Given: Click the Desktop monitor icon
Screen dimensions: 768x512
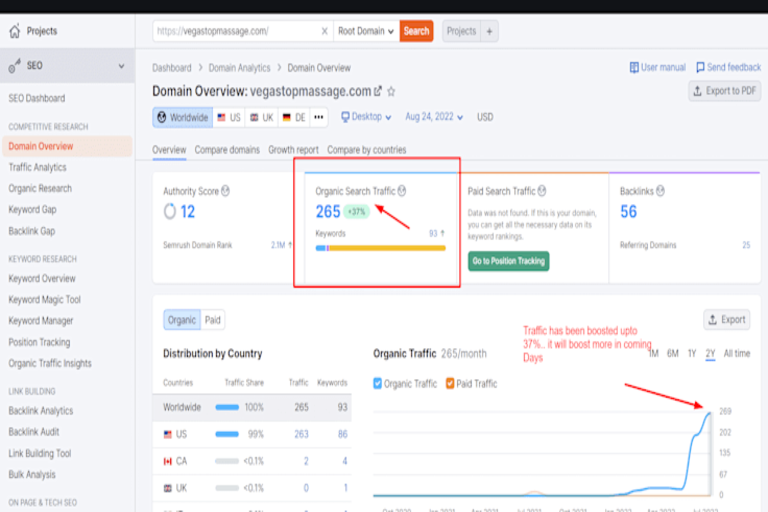Looking at the screenshot, I should pyautogui.click(x=345, y=117).
